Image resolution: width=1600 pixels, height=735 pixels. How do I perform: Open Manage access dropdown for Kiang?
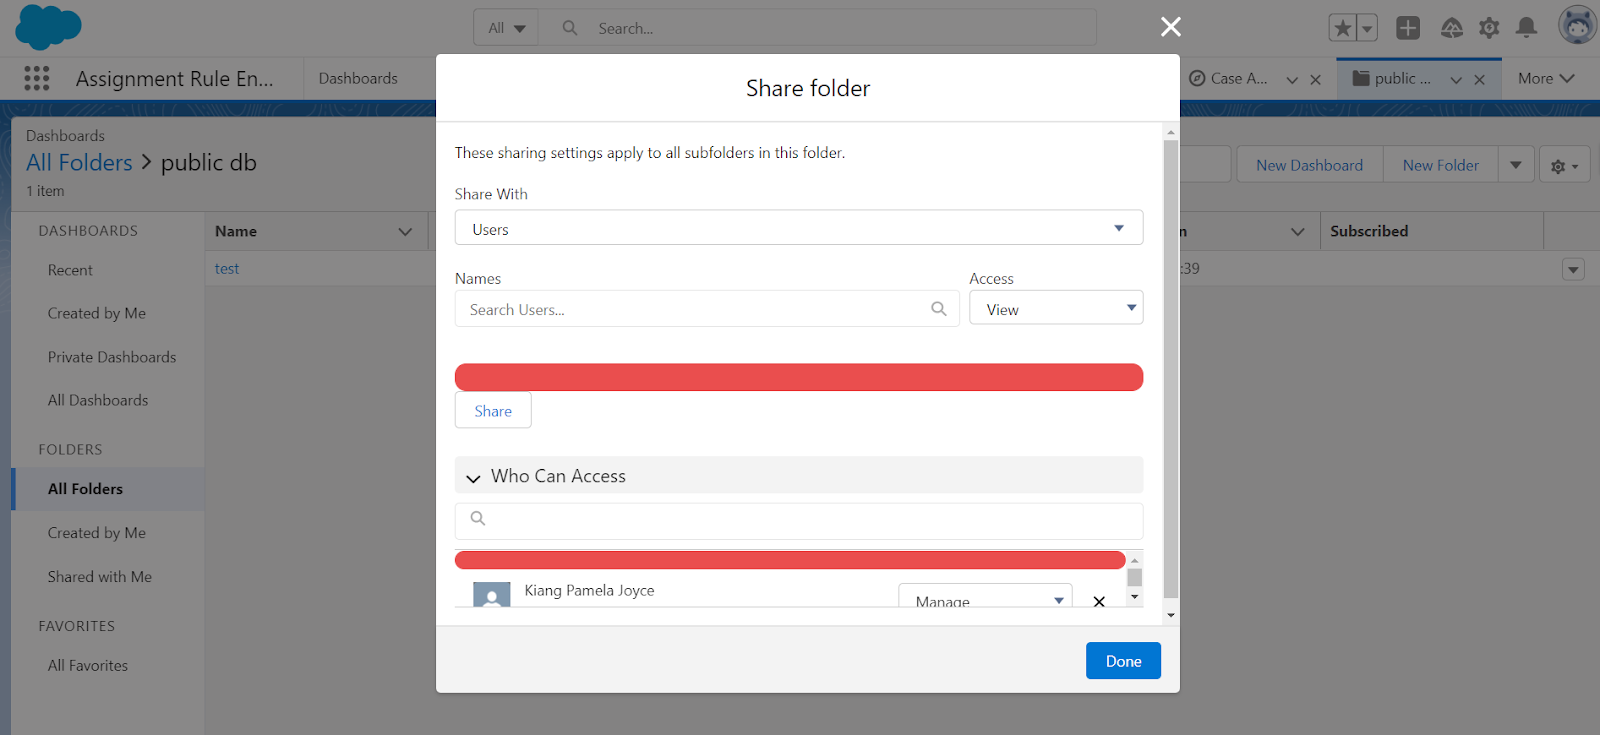pos(985,597)
